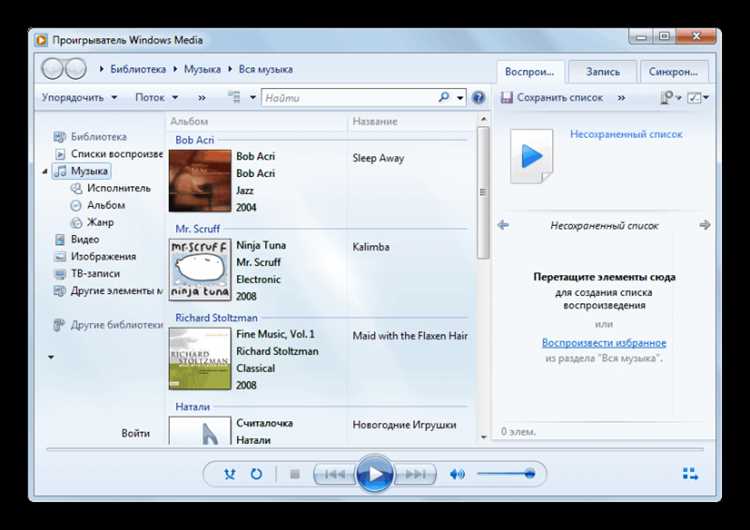Screen dimensions: 750x530
Task: Open the Упорядочить dropdown menu
Action: pos(79,98)
